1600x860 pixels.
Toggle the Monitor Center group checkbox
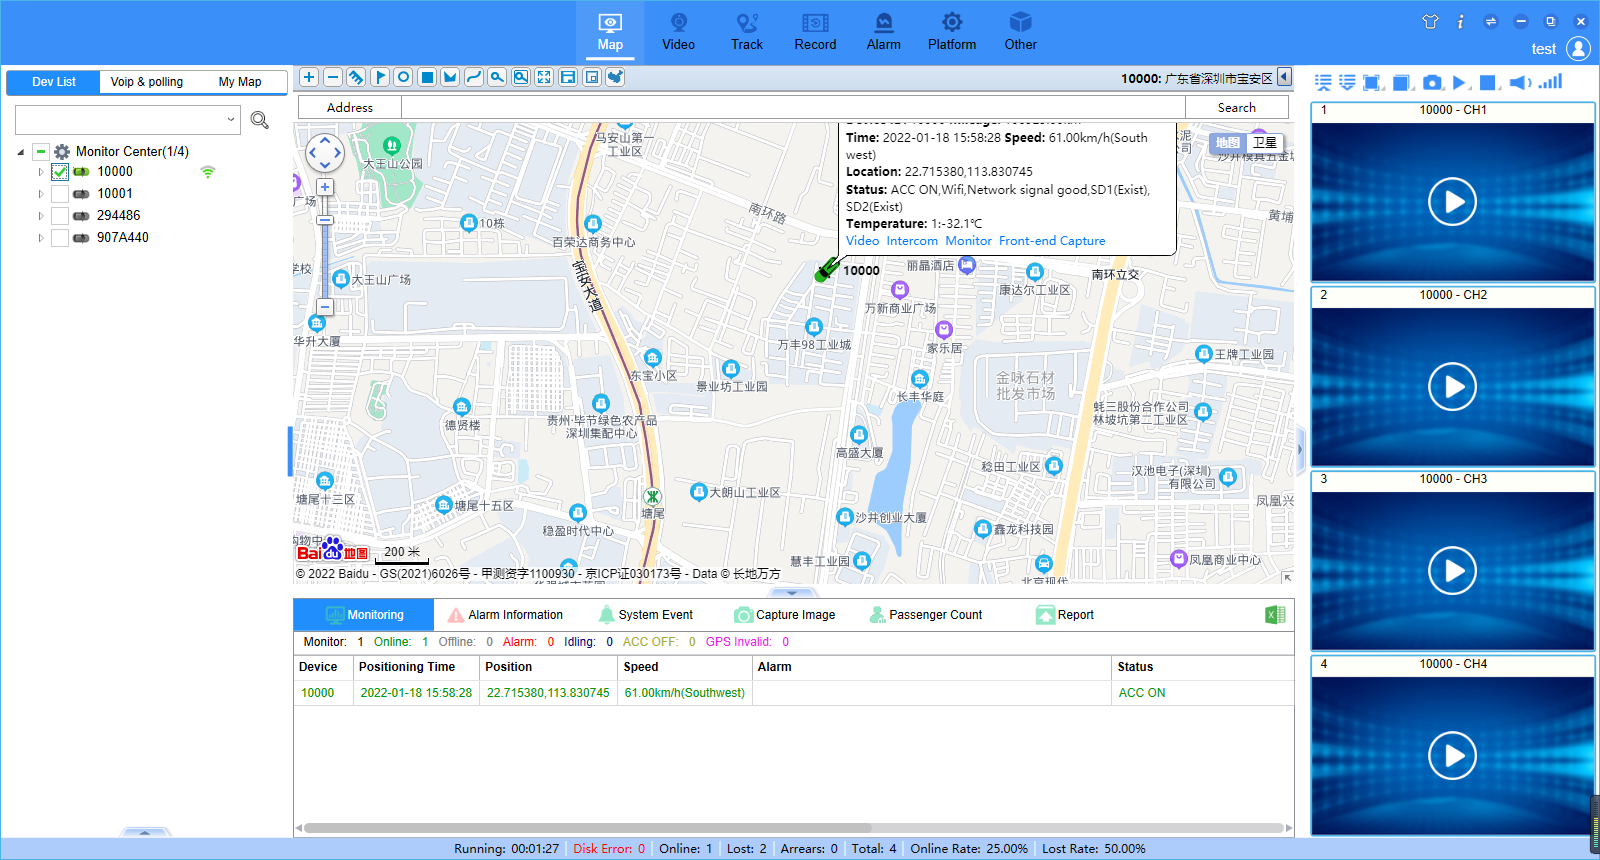(41, 152)
